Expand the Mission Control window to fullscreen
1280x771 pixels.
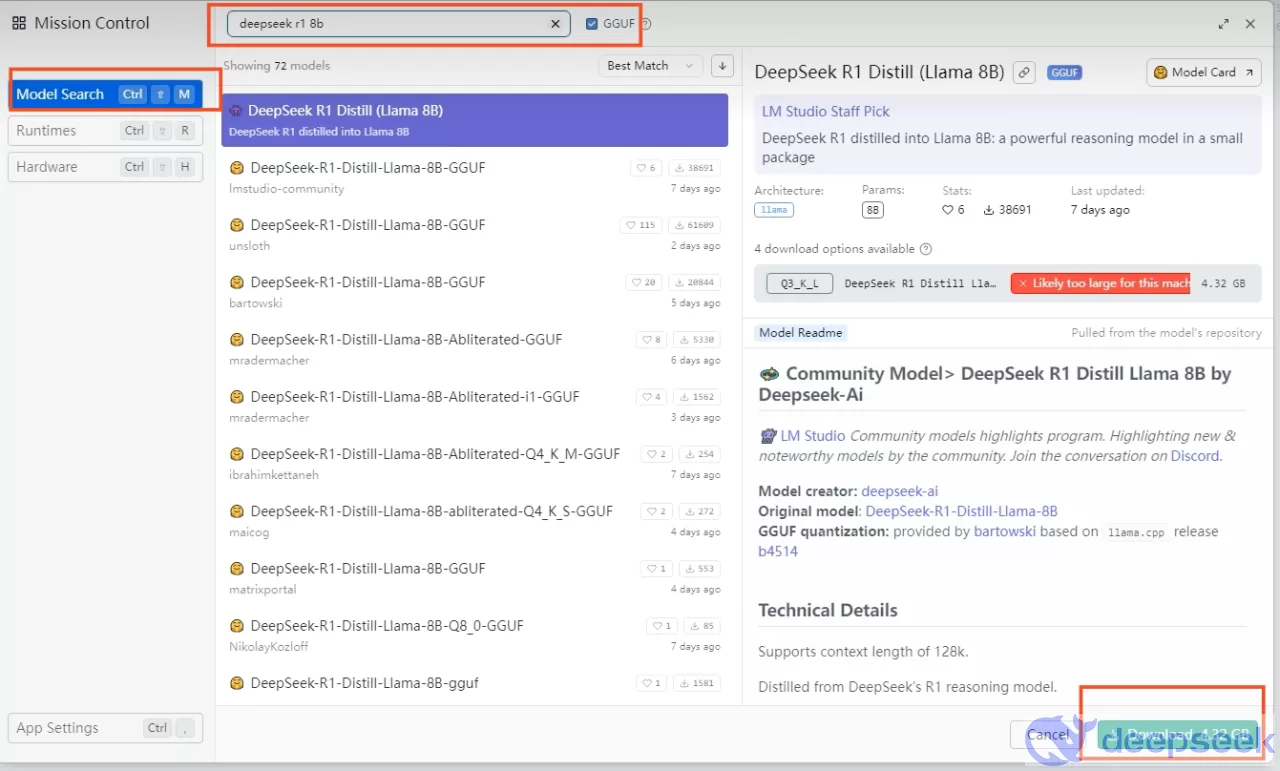pos(1223,24)
